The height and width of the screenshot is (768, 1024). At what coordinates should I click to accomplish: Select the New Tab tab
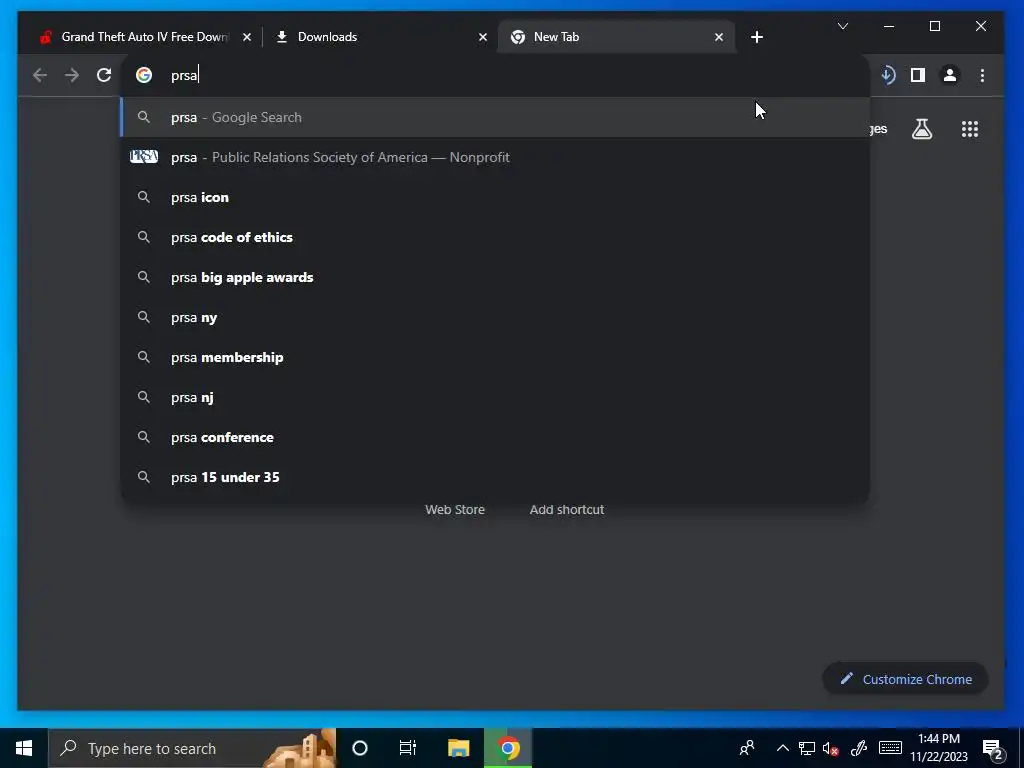point(616,37)
